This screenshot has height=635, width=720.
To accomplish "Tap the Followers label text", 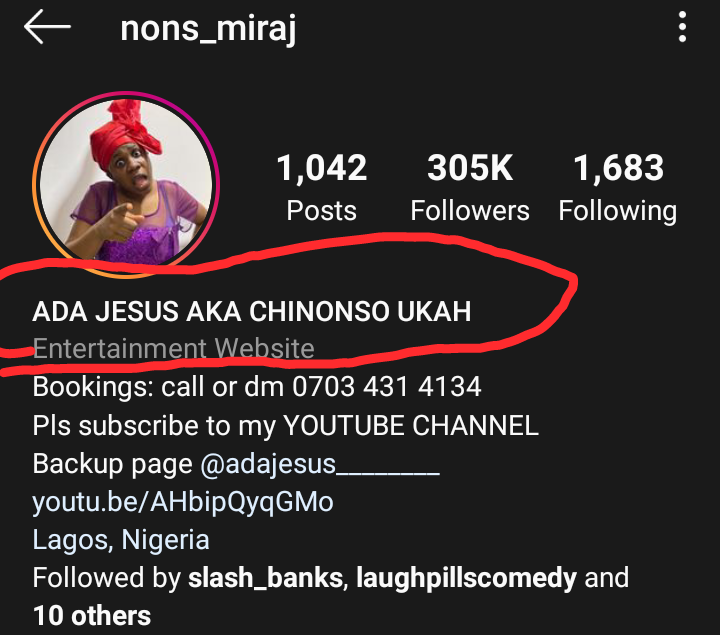I will 470,211.
